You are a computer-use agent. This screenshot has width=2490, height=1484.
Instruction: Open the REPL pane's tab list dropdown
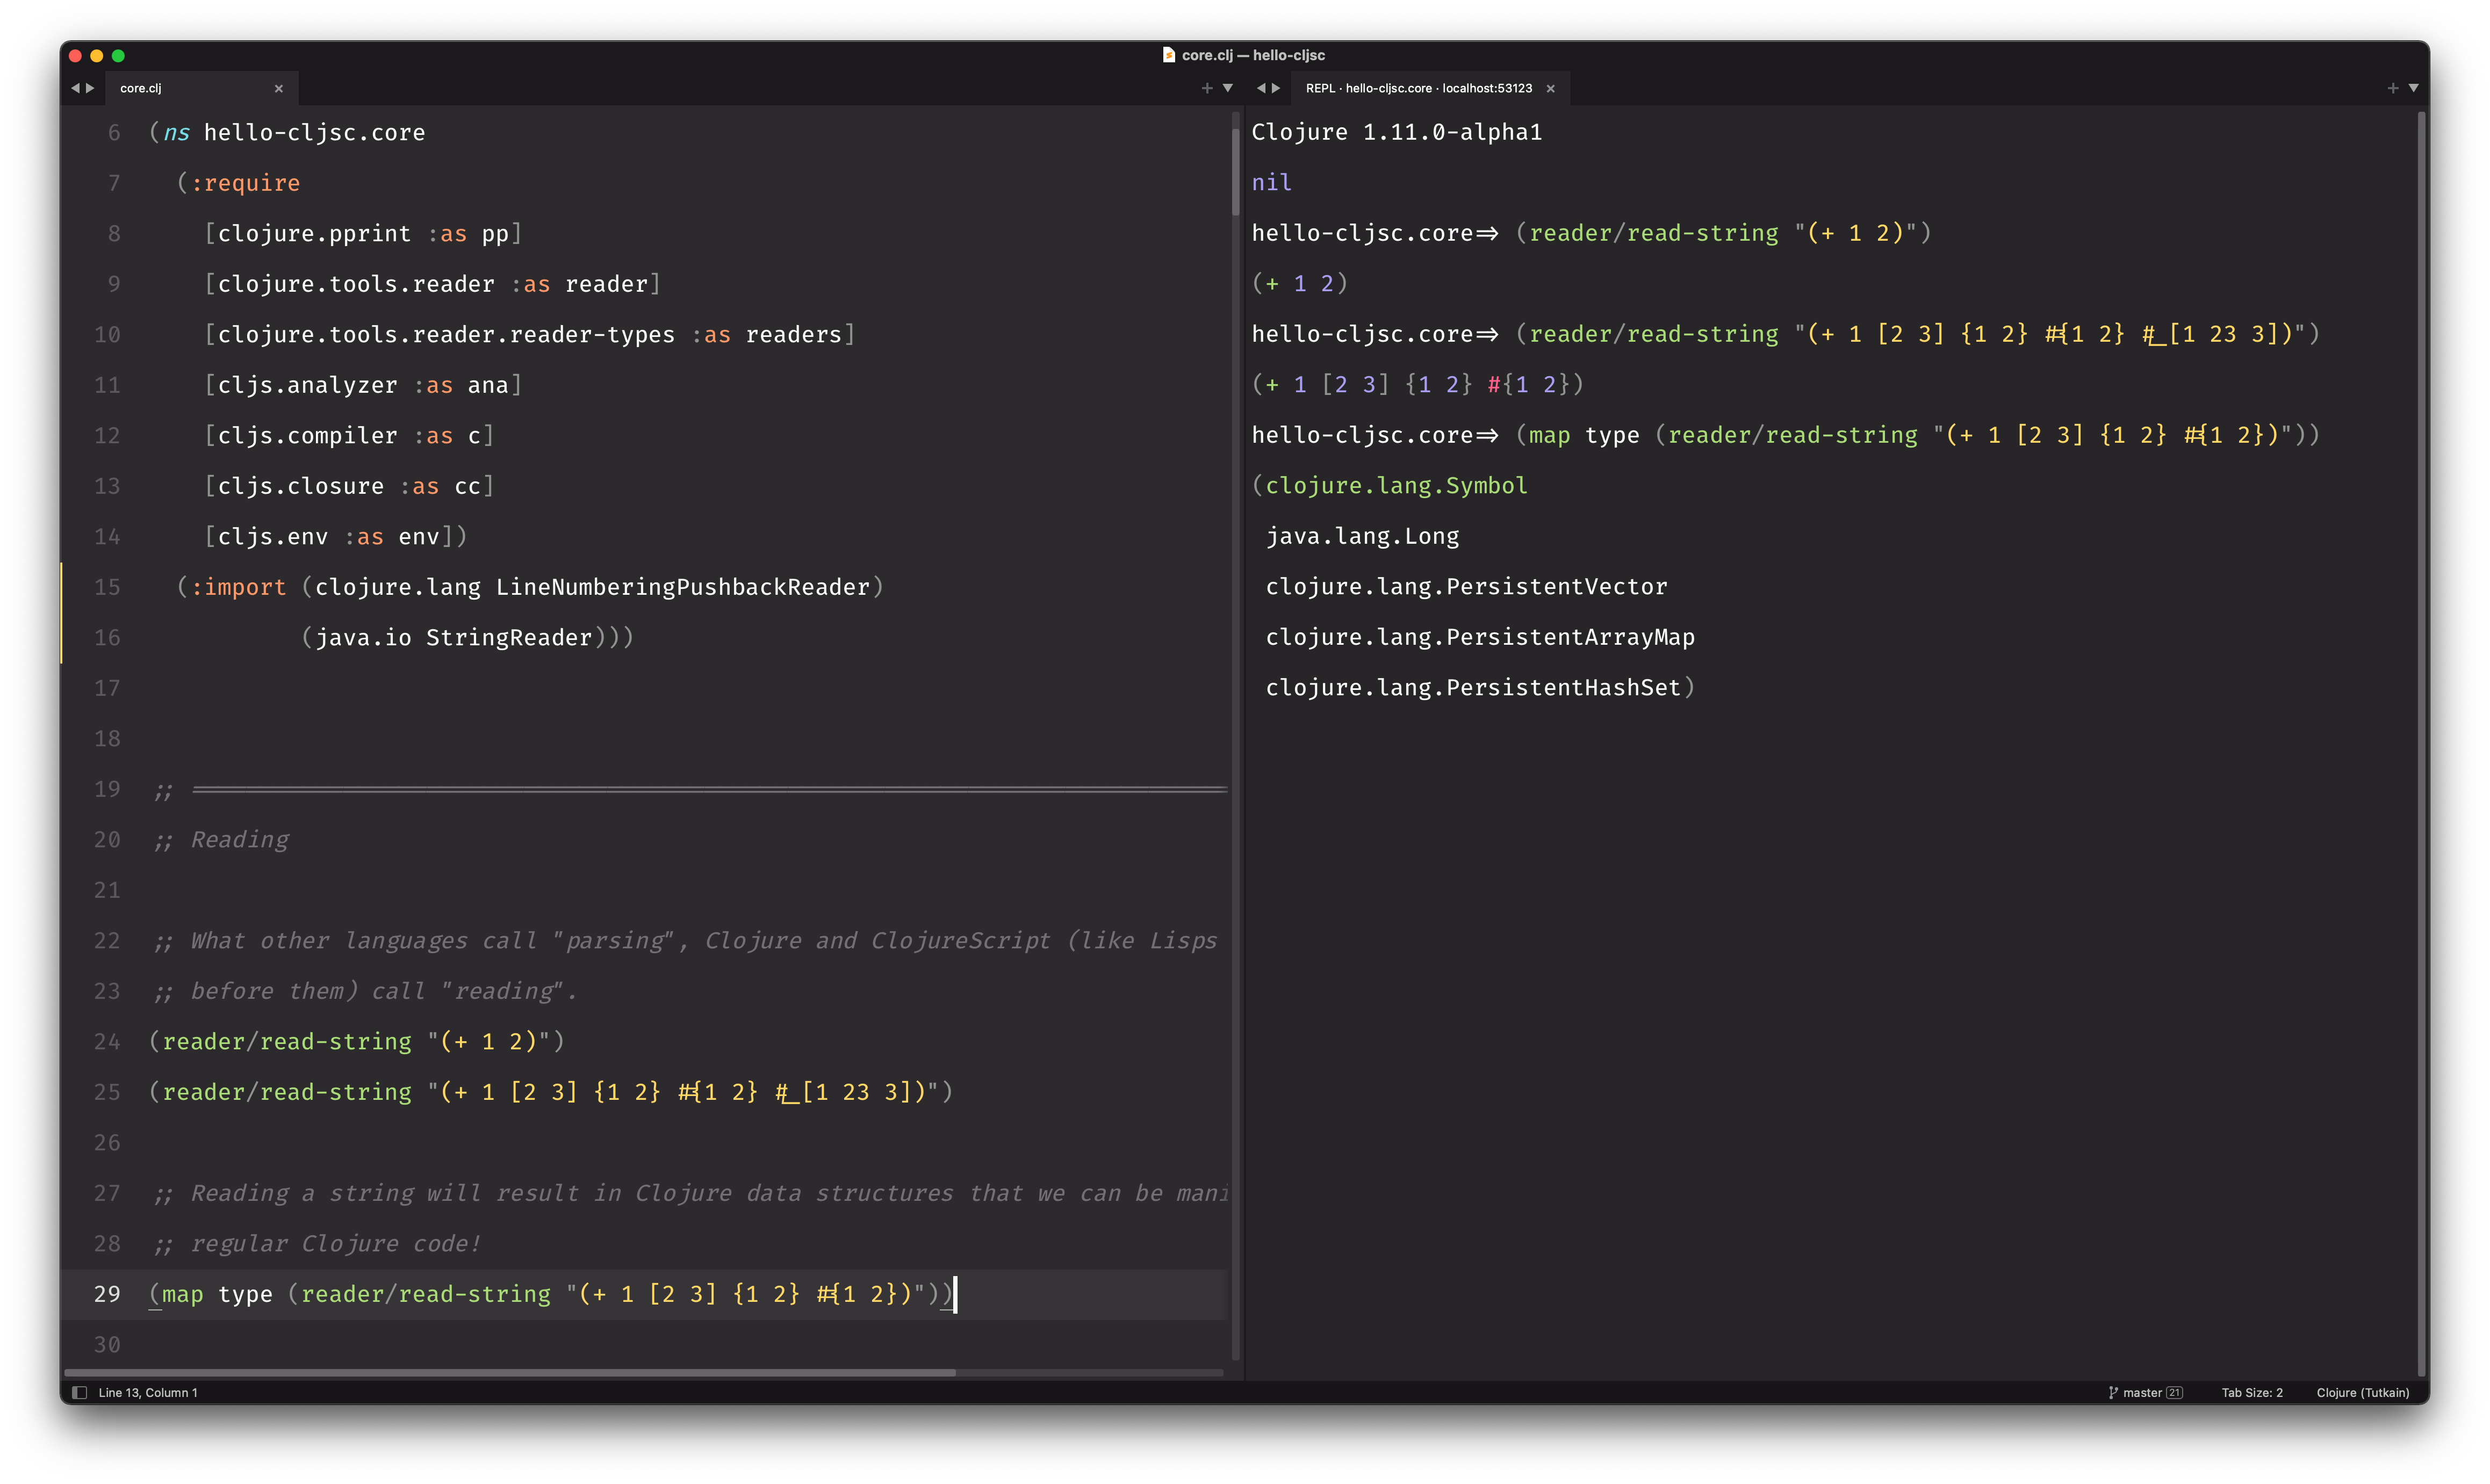point(2414,88)
